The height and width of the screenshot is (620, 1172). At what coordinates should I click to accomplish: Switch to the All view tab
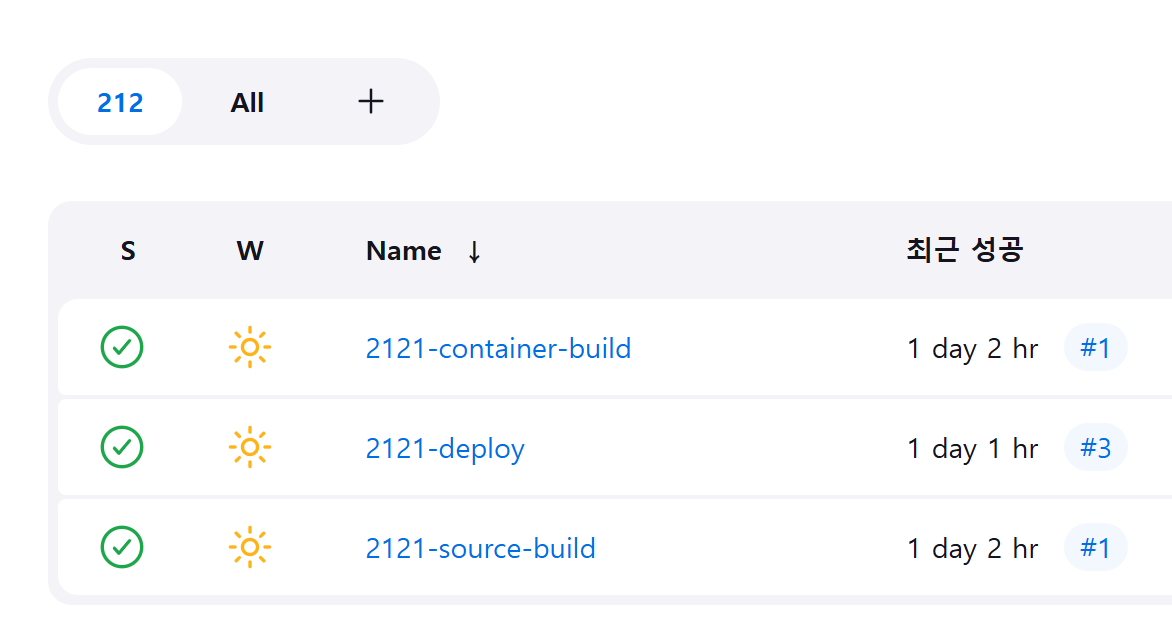point(247,102)
